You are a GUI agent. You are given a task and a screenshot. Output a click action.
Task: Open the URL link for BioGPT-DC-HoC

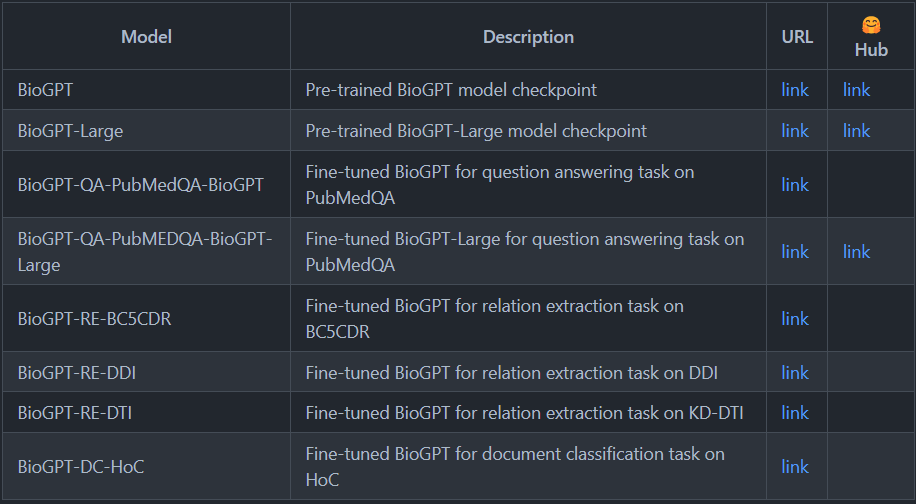tap(795, 467)
